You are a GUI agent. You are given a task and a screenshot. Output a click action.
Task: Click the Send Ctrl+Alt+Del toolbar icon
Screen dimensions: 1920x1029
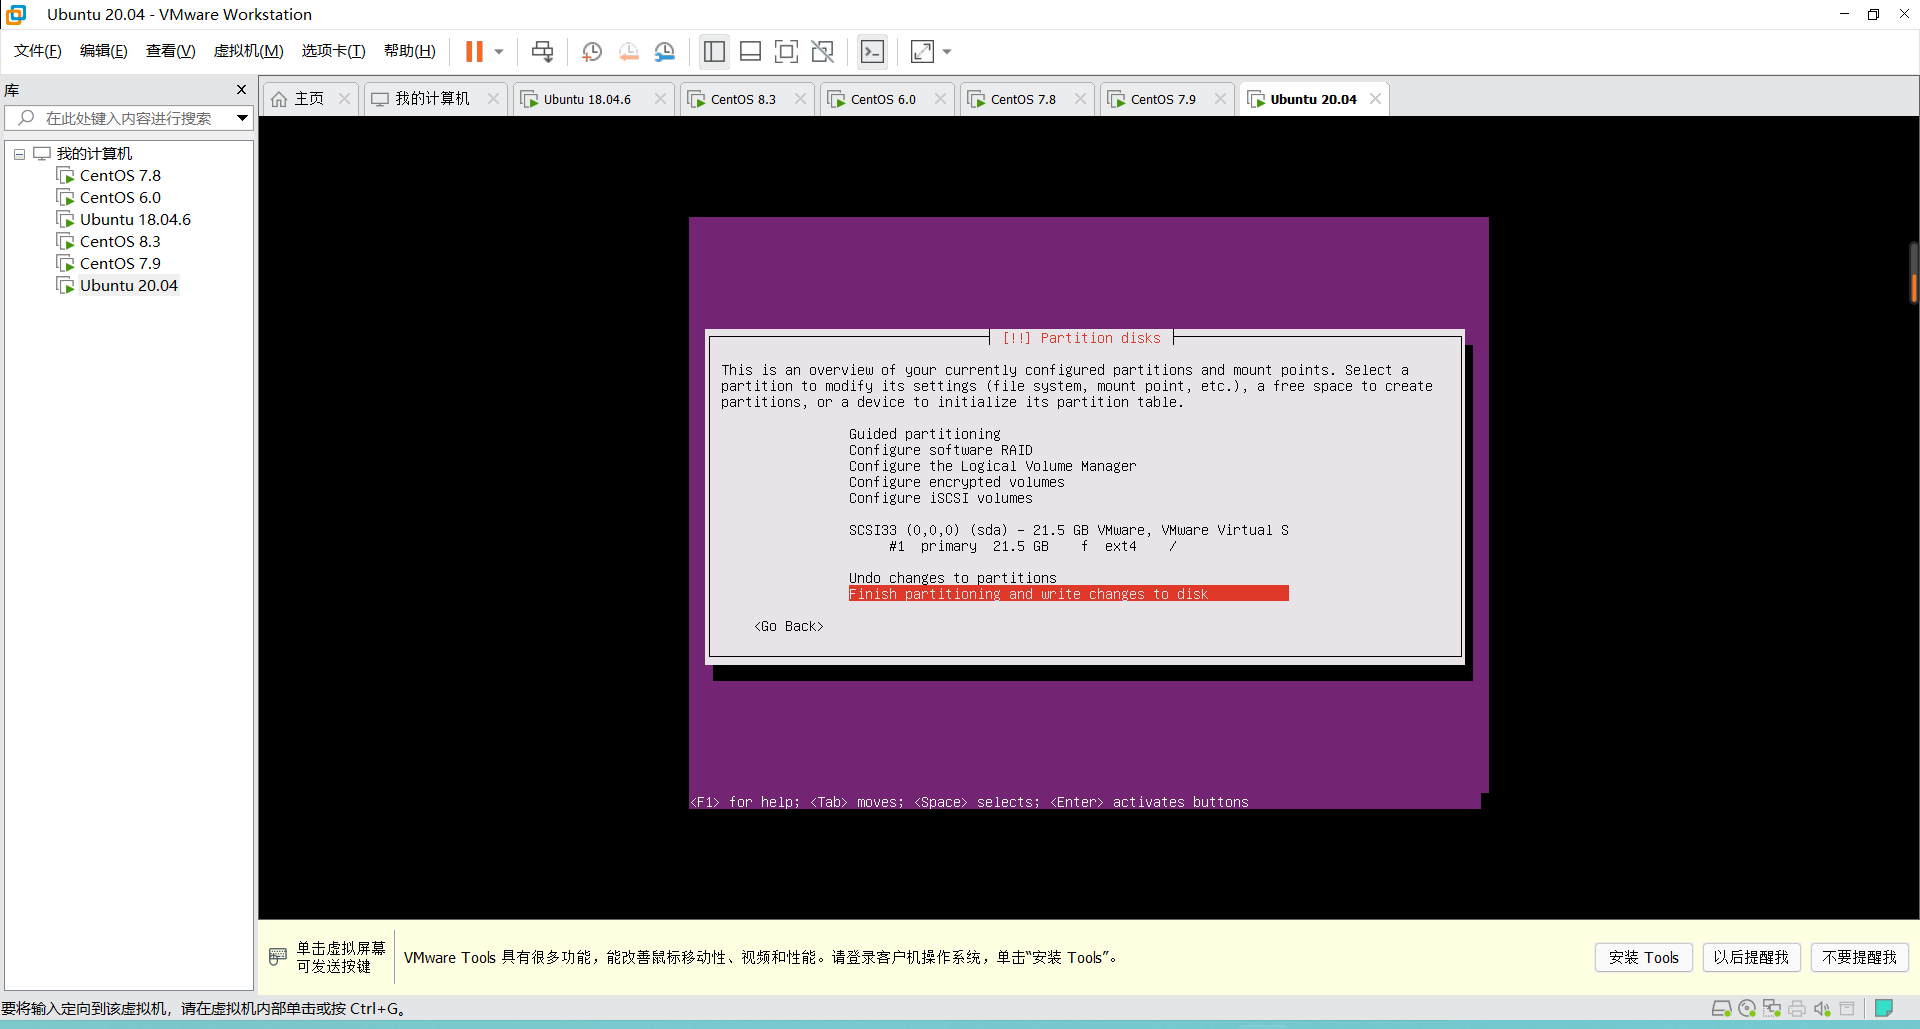point(542,51)
